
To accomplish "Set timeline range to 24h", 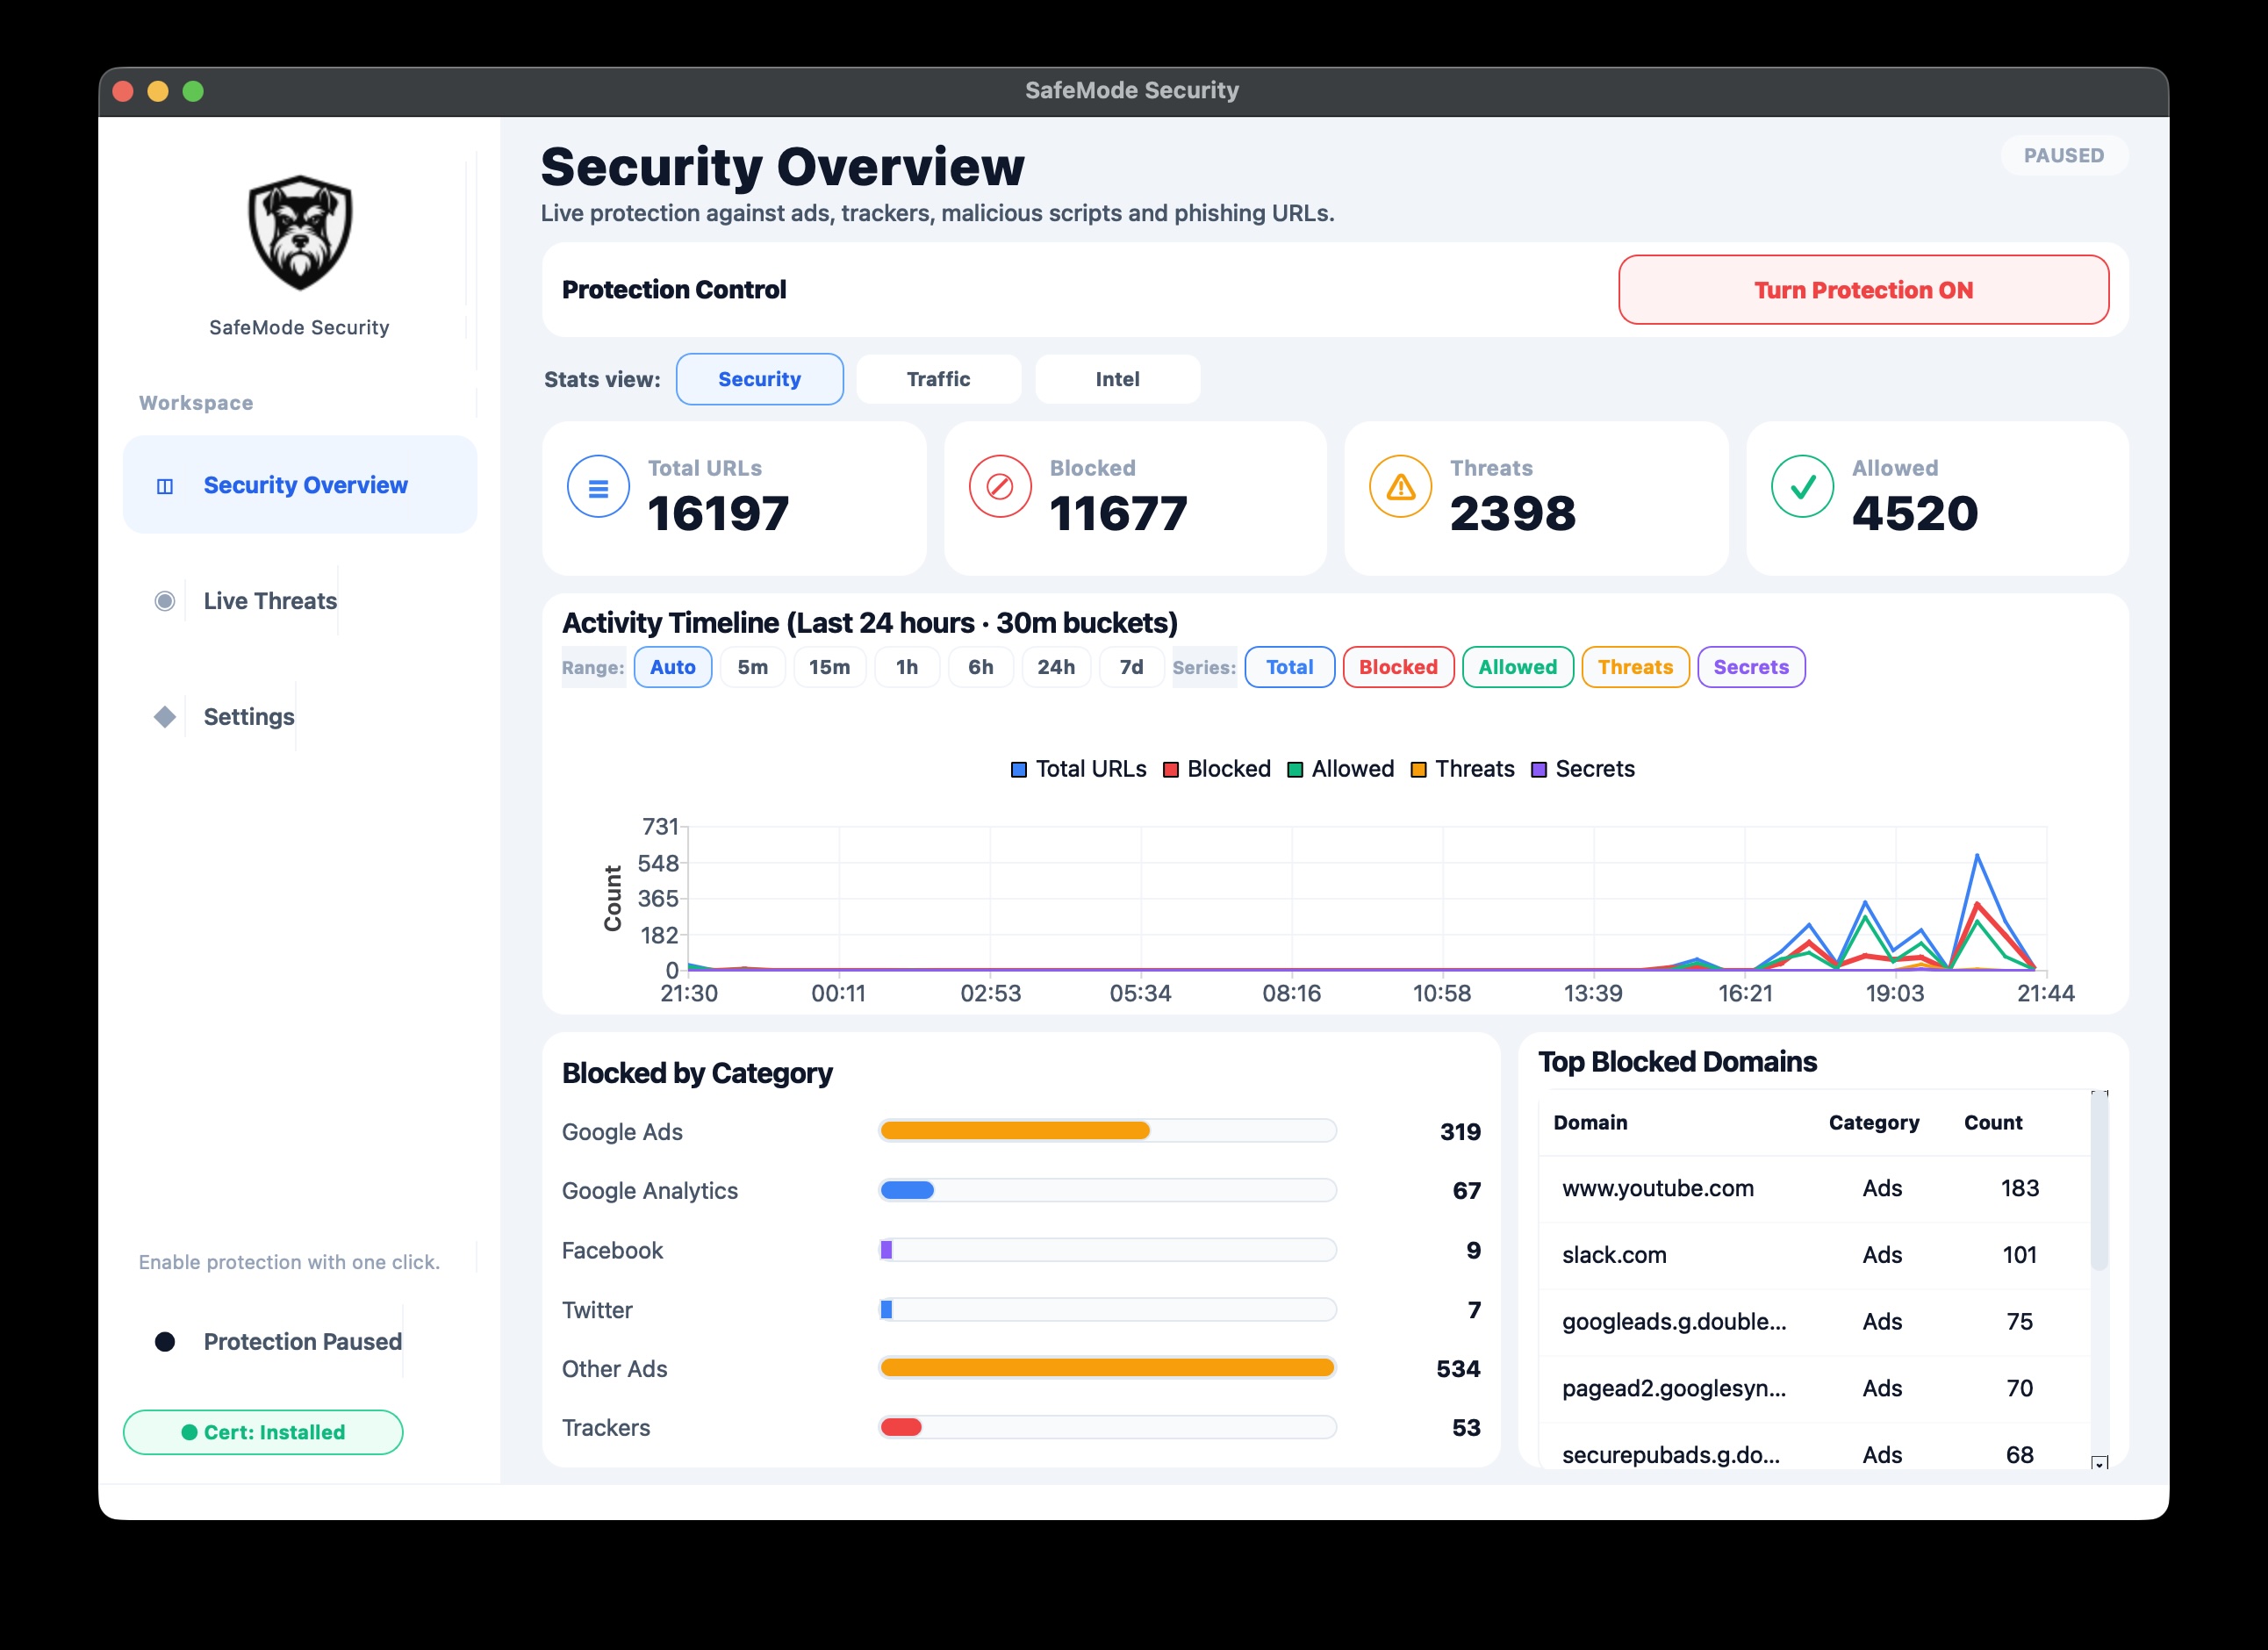I will click(1056, 667).
